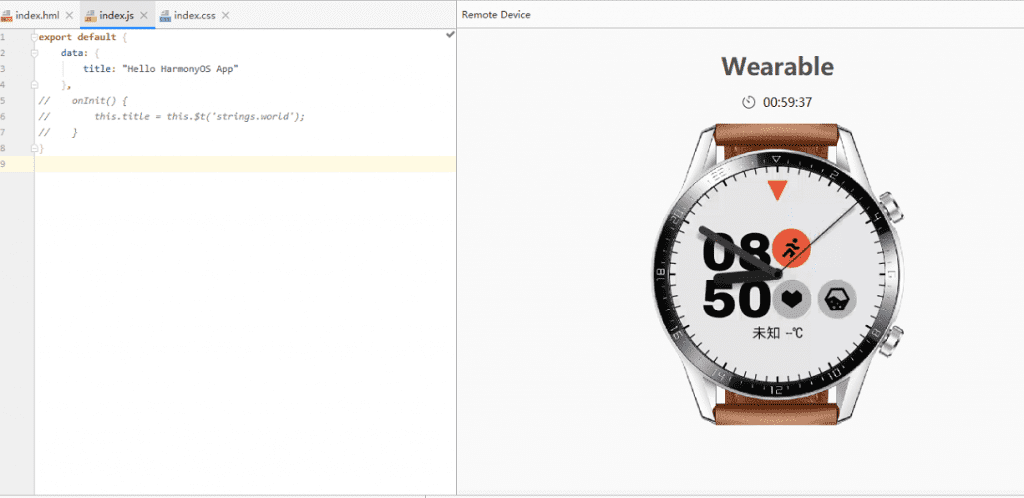Switch to the index.hml tab
1024x498 pixels.
coord(38,15)
